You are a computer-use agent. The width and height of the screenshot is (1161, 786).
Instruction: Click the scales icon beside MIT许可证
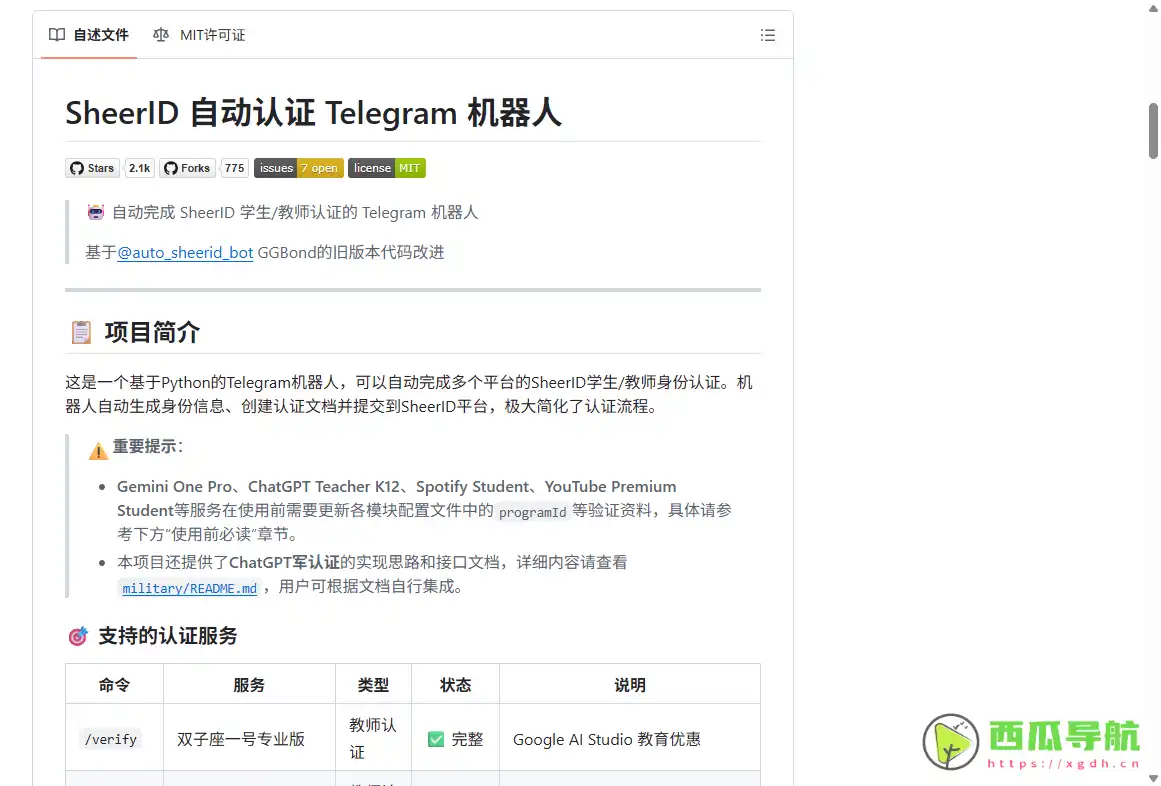pos(160,35)
